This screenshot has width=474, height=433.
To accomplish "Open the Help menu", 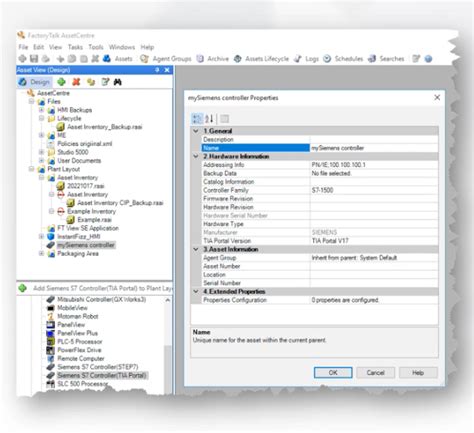I will [x=147, y=47].
